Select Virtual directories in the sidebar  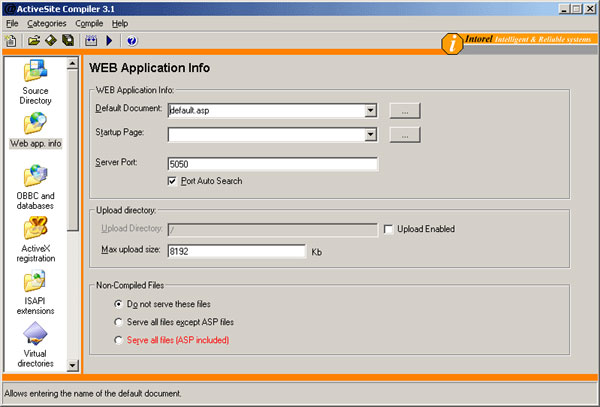(36, 345)
